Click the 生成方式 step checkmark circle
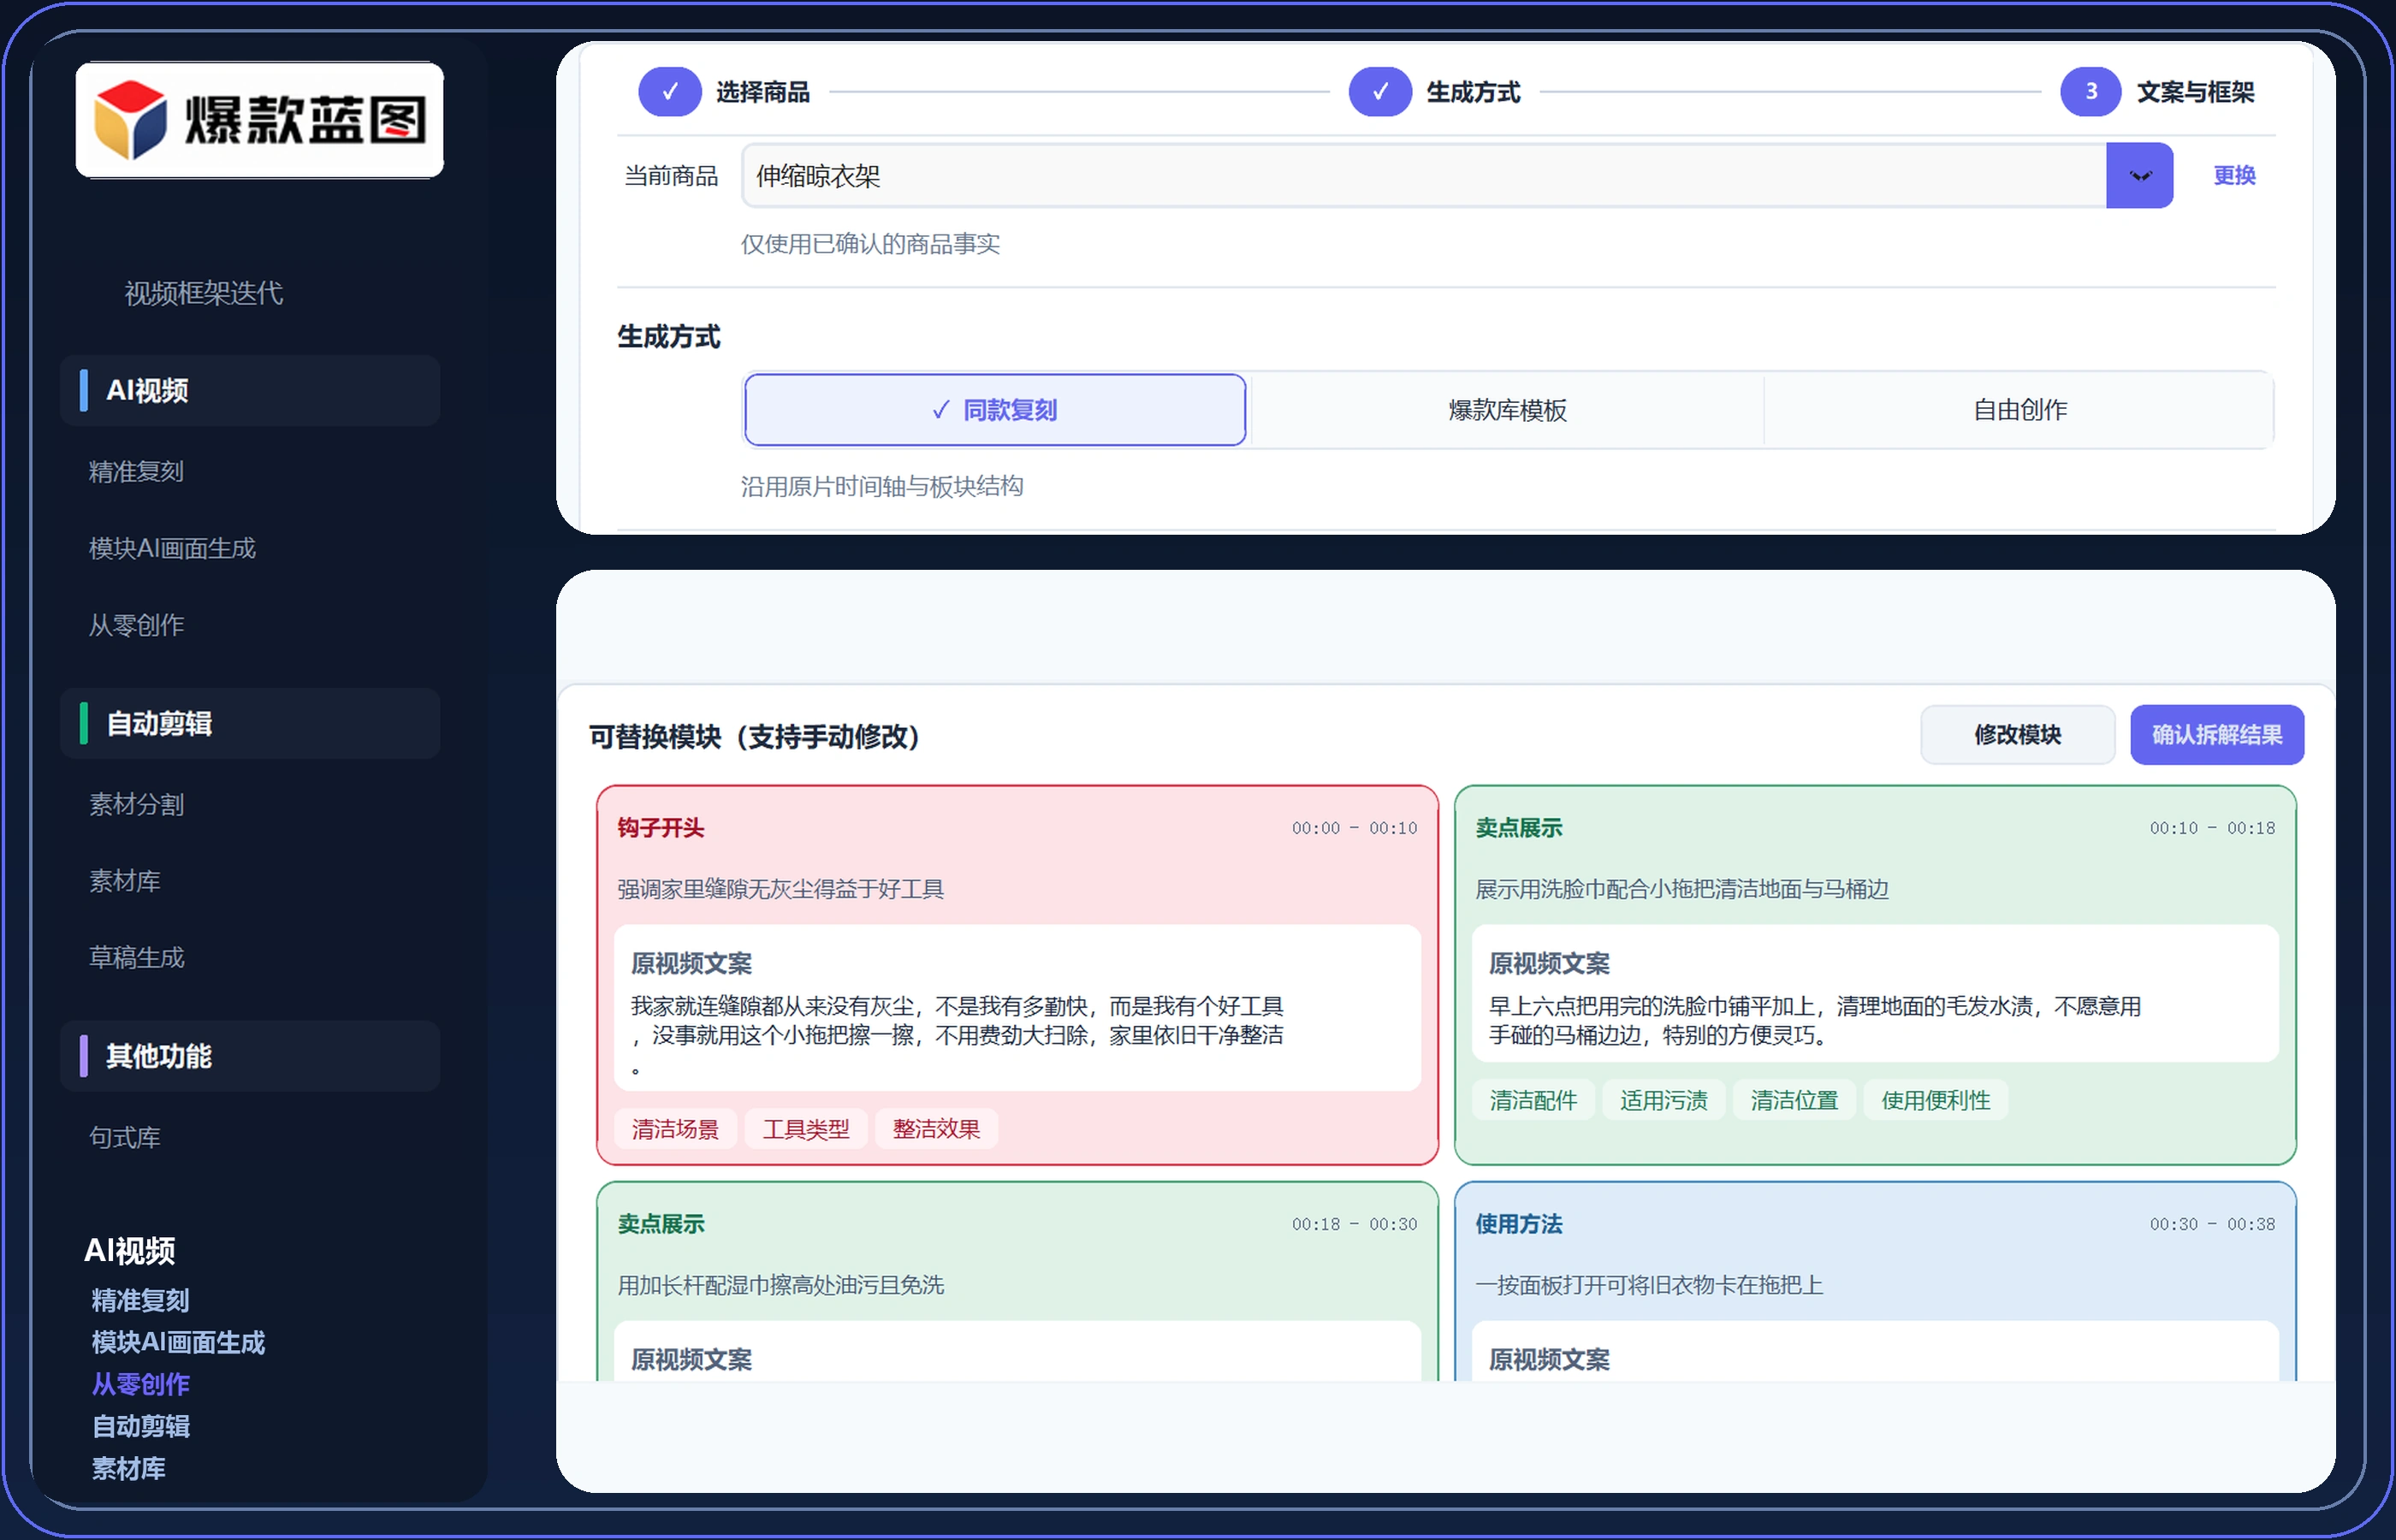 click(1380, 92)
